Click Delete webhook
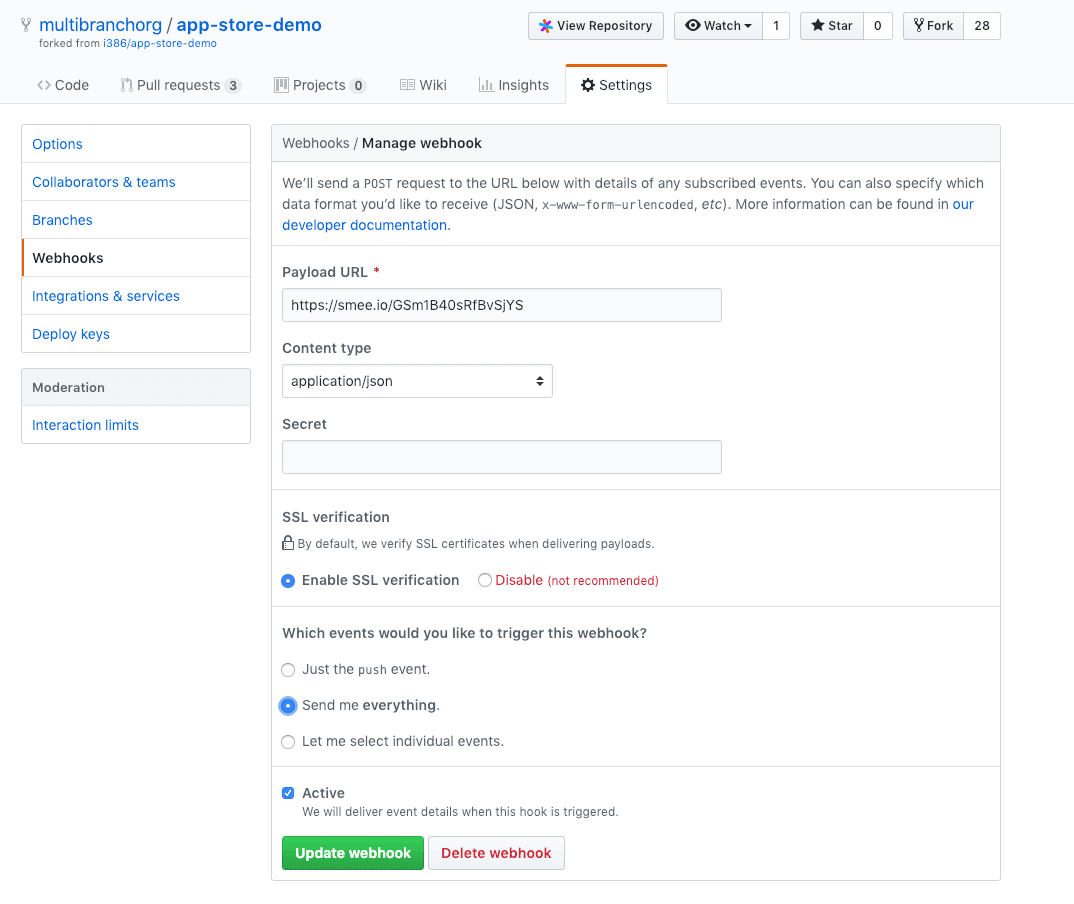Screen dimensions: 1074x904 [496, 852]
